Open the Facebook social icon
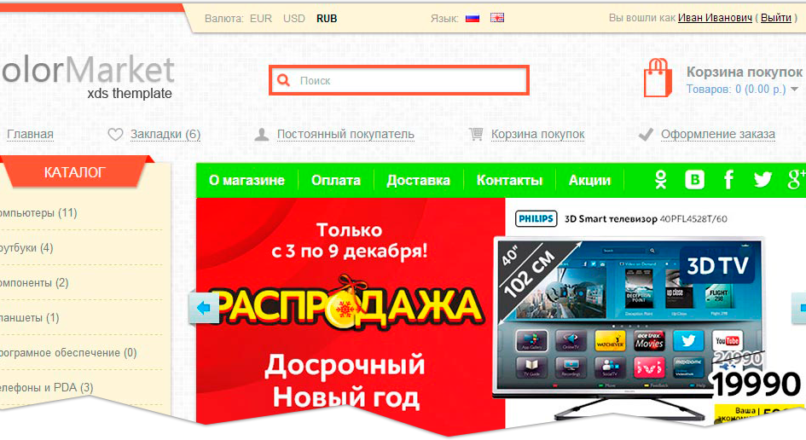Image resolution: width=806 pixels, height=440 pixels. (x=728, y=180)
